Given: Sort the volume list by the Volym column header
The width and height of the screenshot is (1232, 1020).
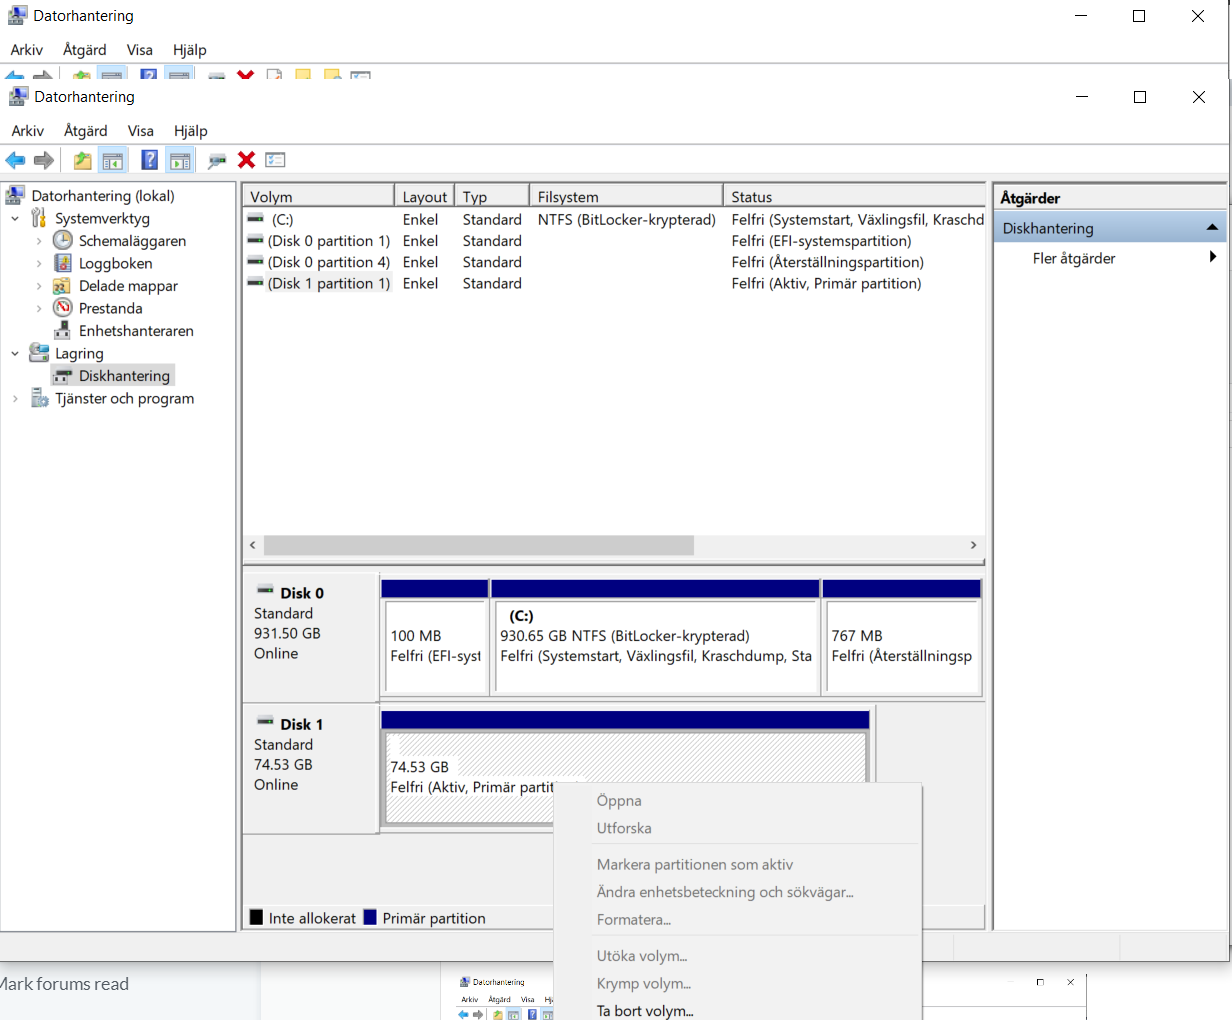Looking at the screenshot, I should pyautogui.click(x=319, y=196).
